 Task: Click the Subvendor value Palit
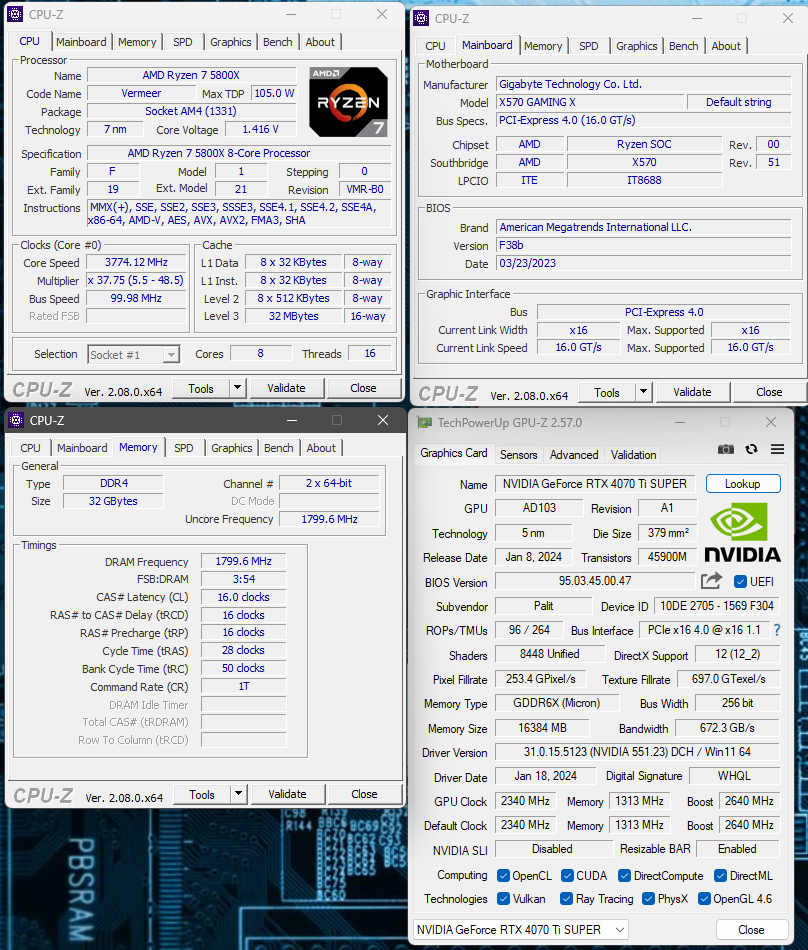click(x=543, y=606)
